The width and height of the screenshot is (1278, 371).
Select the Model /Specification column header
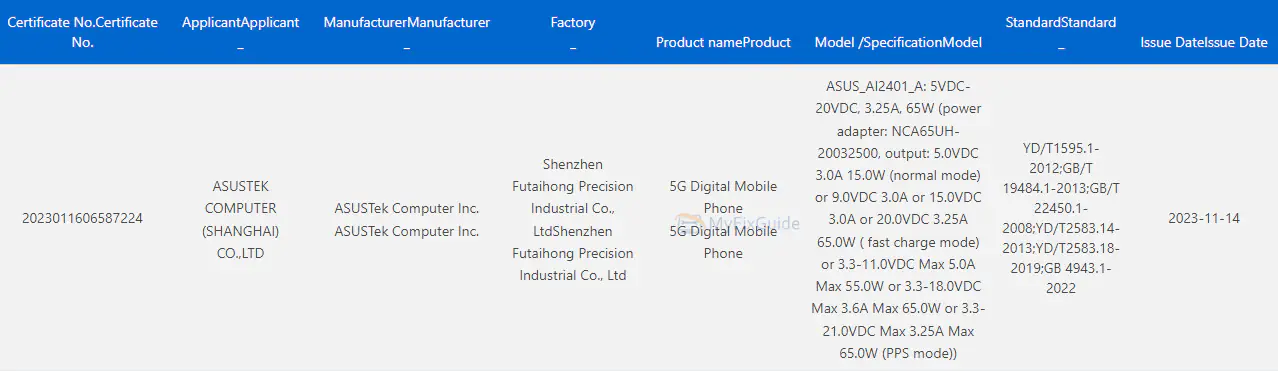898,42
